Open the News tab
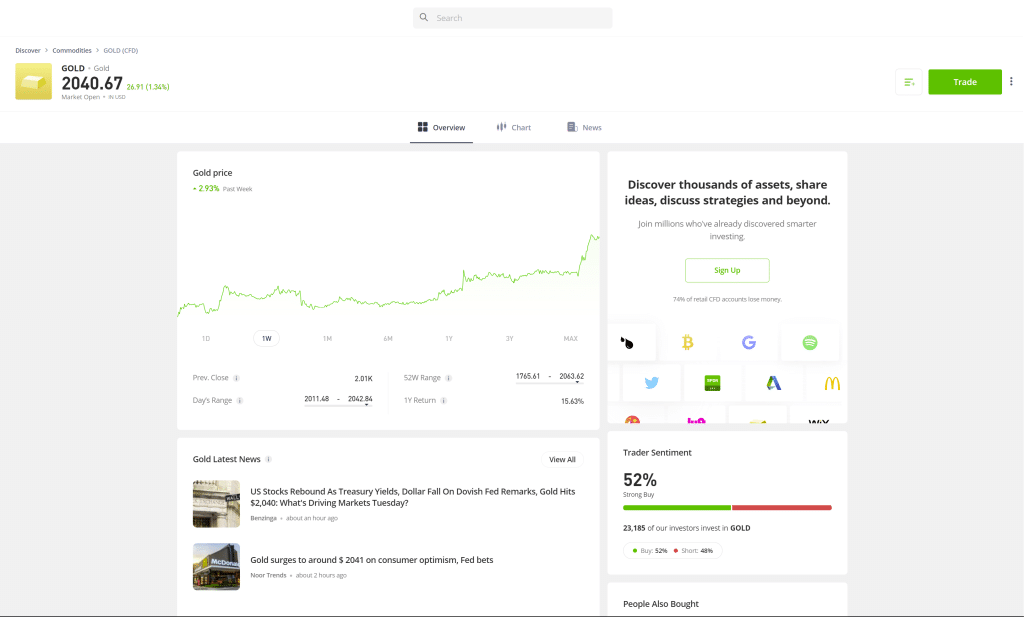 tap(584, 128)
